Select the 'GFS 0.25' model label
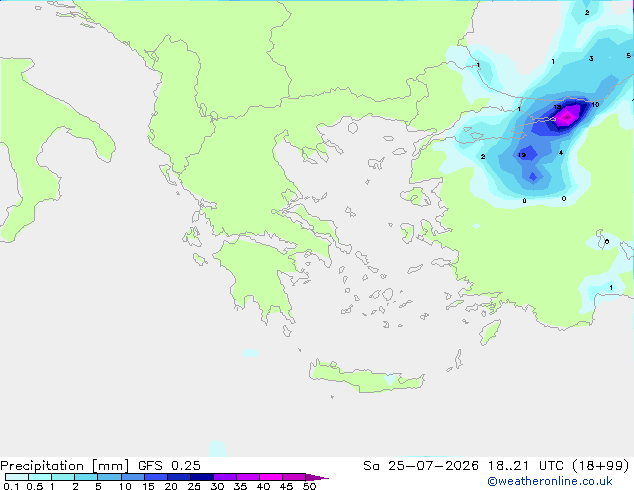634x490 pixels. coord(169,466)
